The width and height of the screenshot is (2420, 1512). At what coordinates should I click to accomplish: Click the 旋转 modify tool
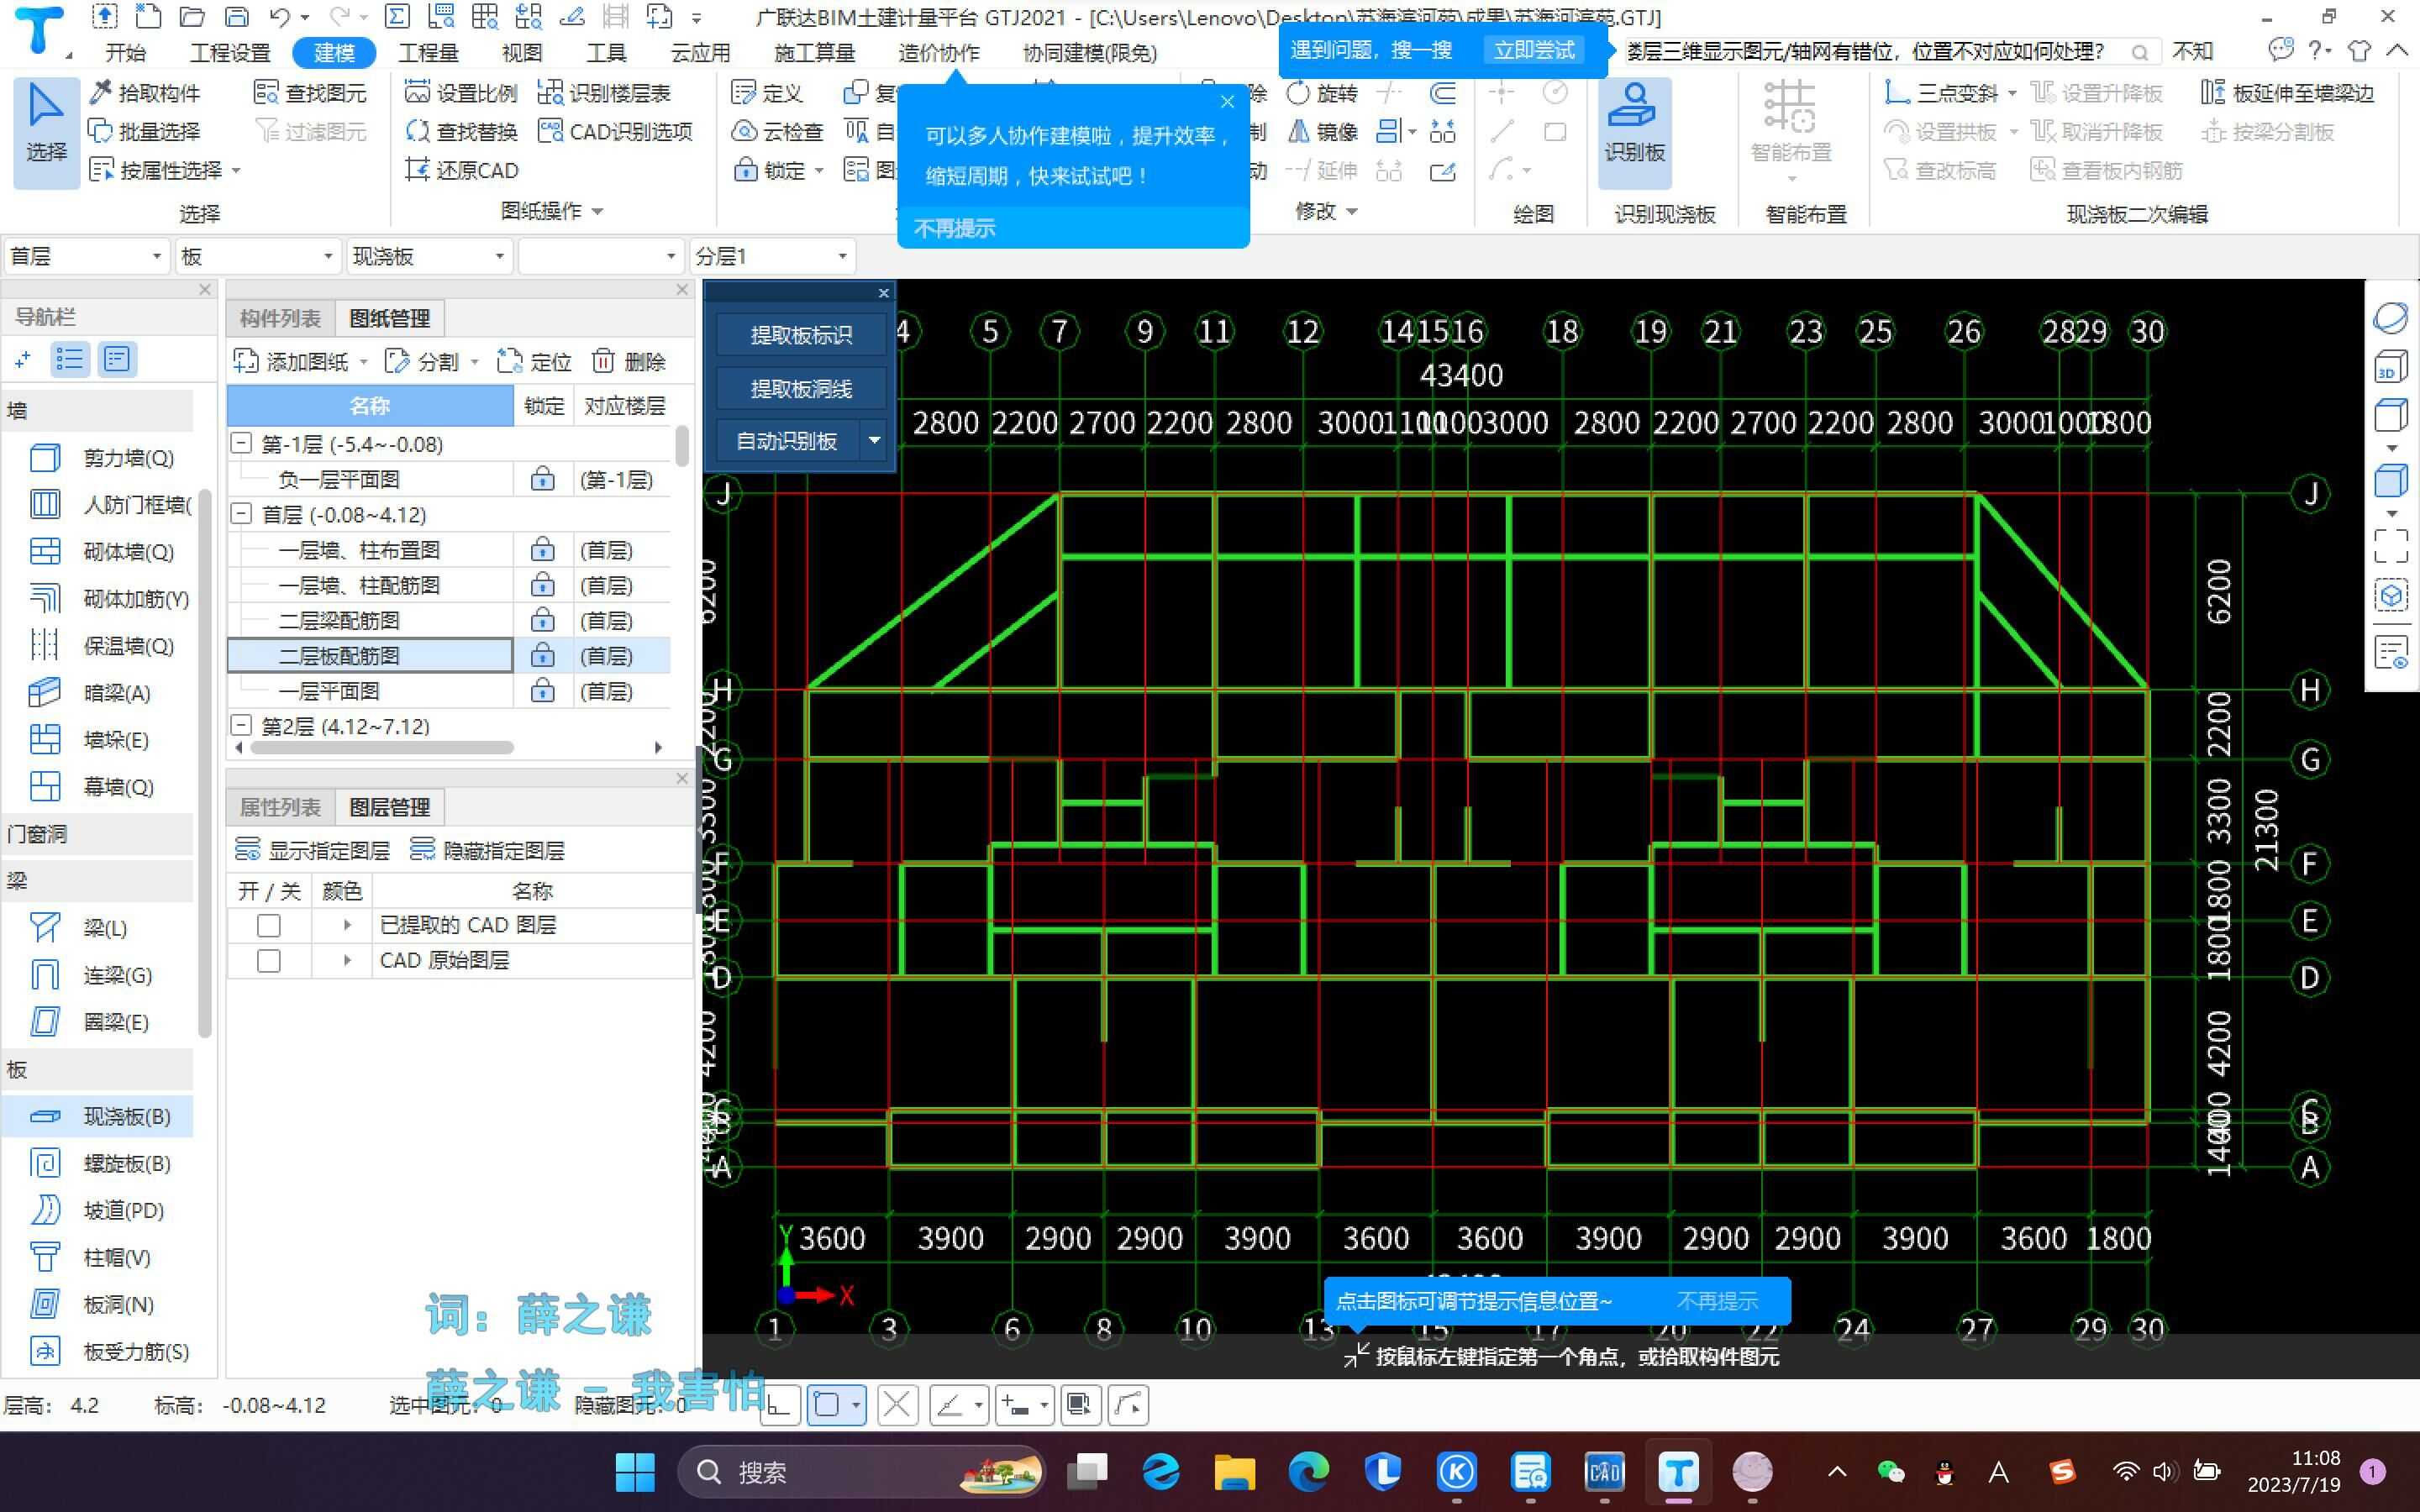point(1321,93)
